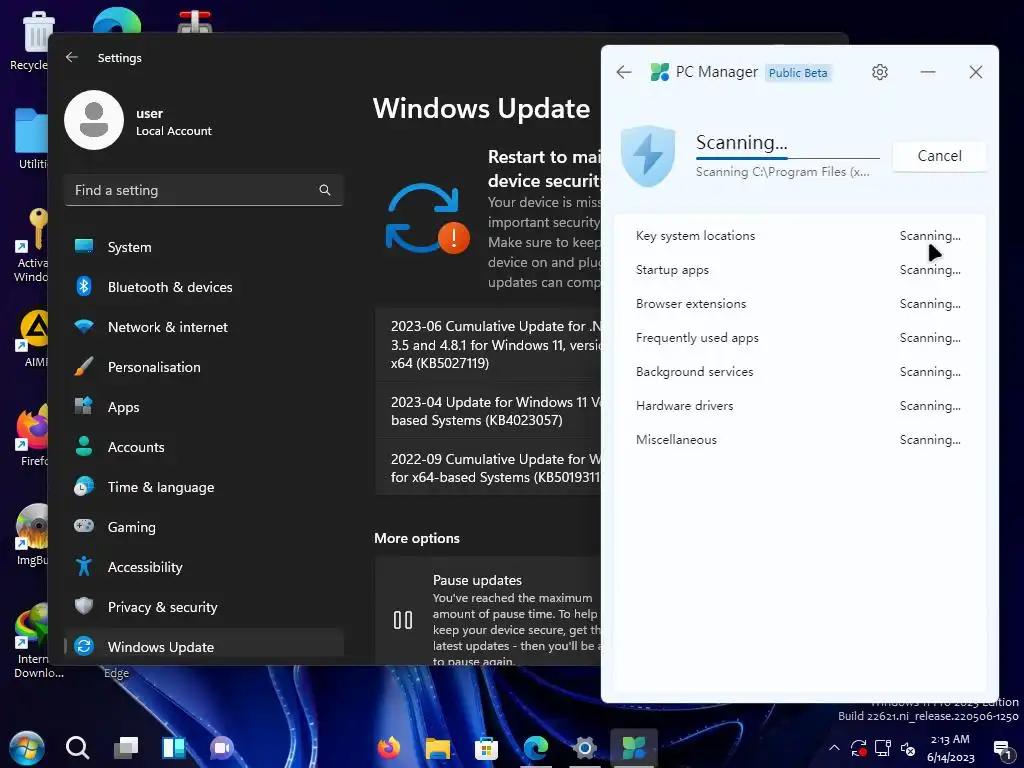Open the Activate Windows key shortcut

pyautogui.click(x=31, y=245)
